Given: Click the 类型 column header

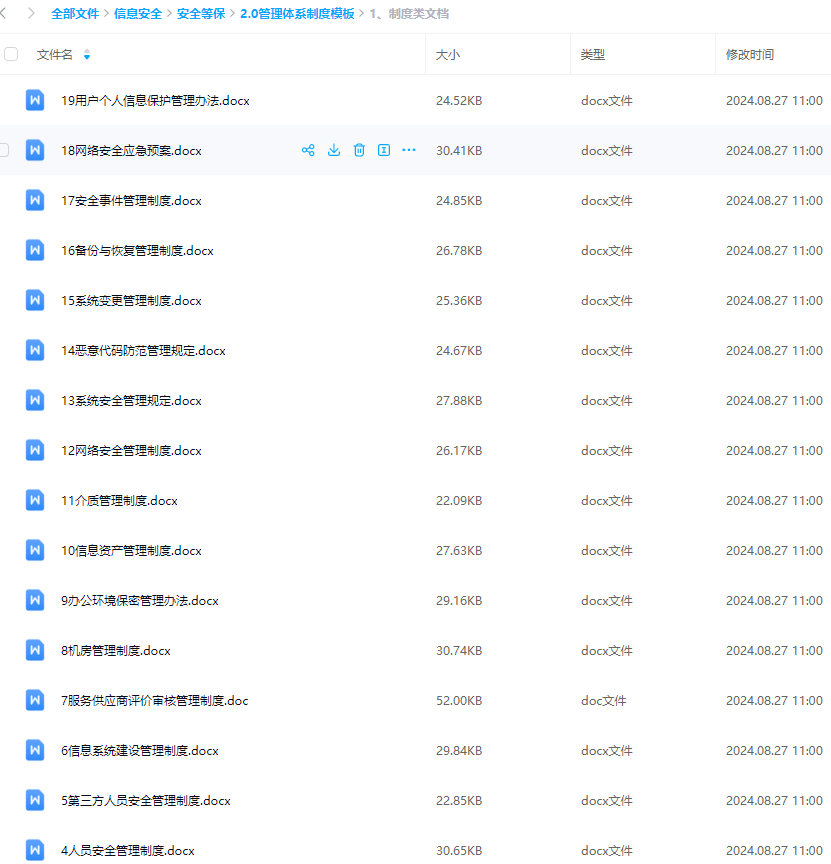Looking at the screenshot, I should 593,54.
